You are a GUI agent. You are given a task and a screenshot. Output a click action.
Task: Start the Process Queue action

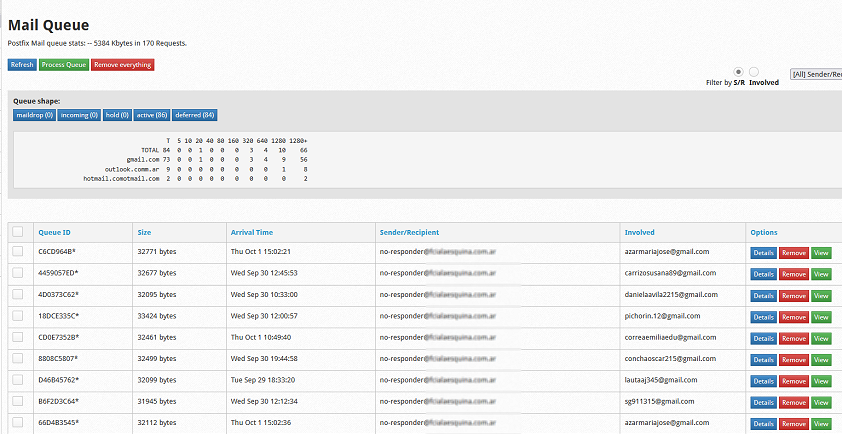[x=64, y=65]
